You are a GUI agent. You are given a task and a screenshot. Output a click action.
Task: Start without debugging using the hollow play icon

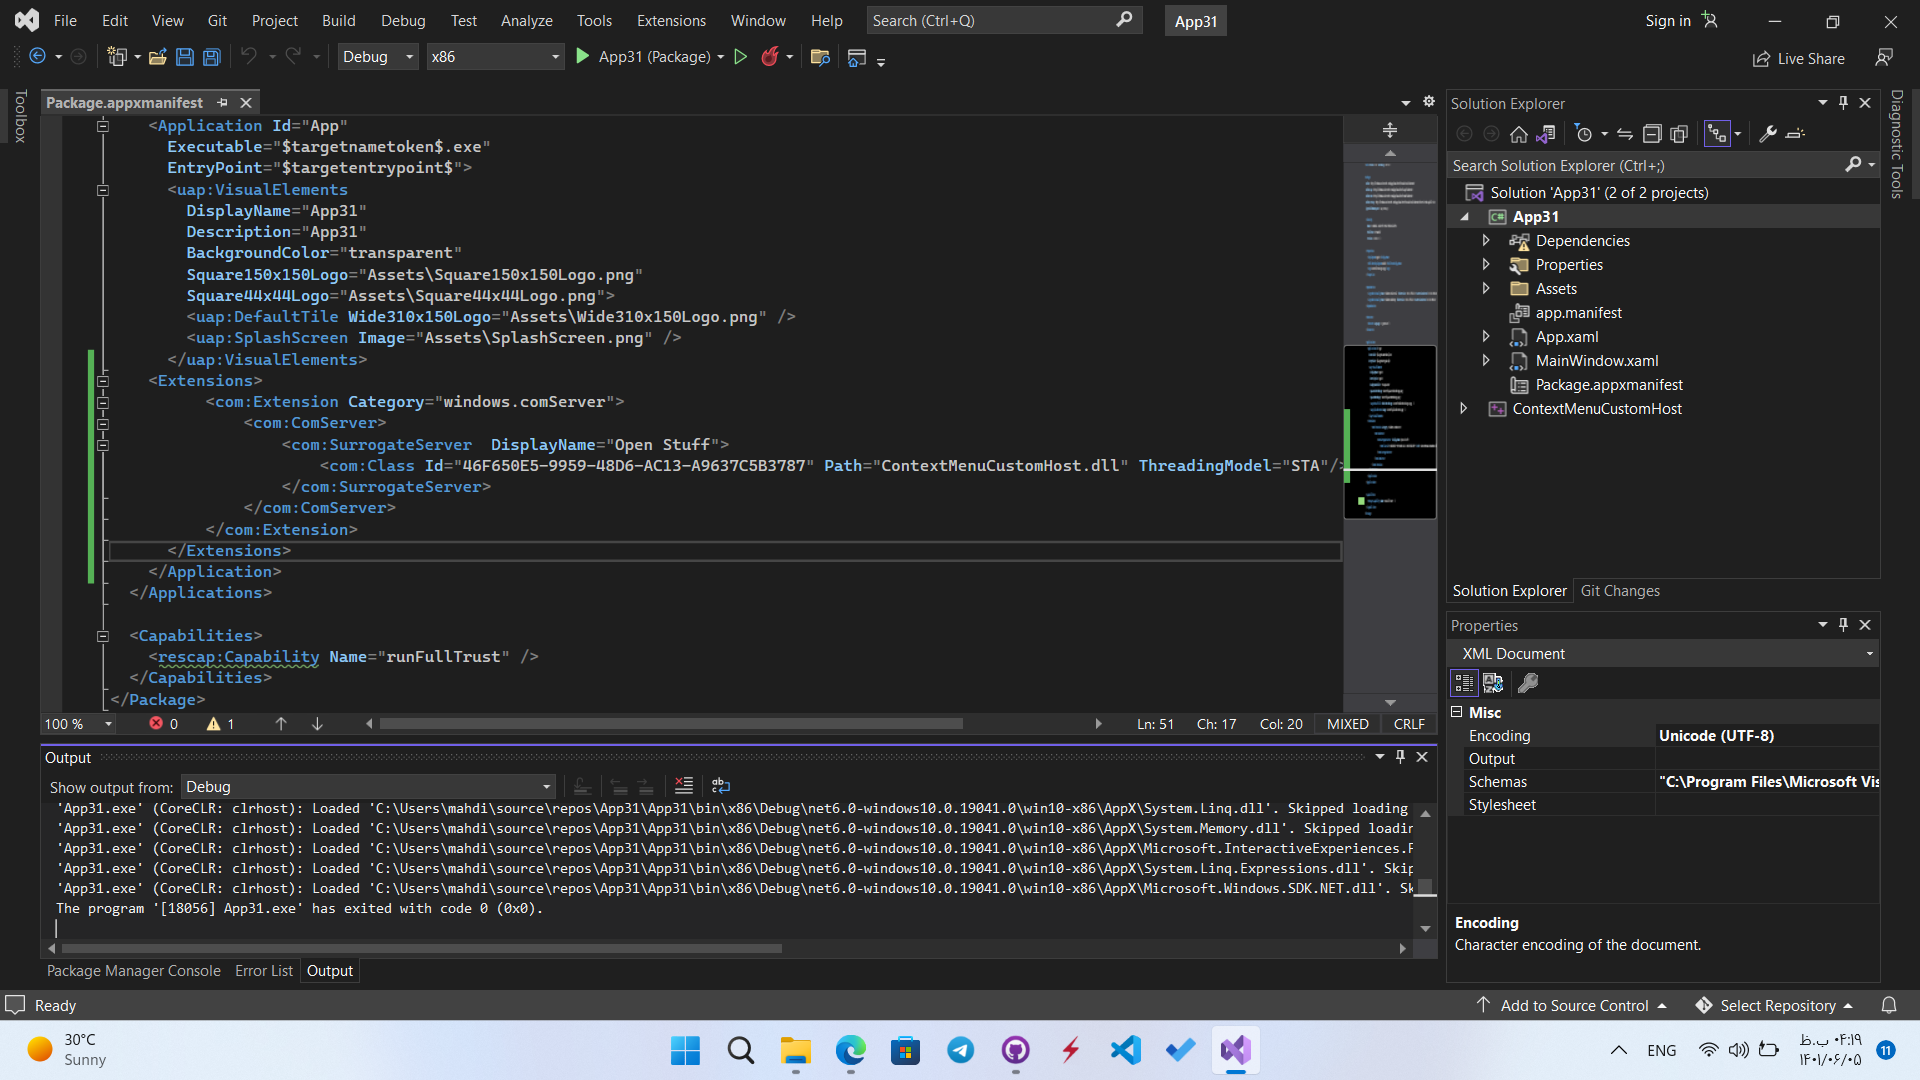741,57
